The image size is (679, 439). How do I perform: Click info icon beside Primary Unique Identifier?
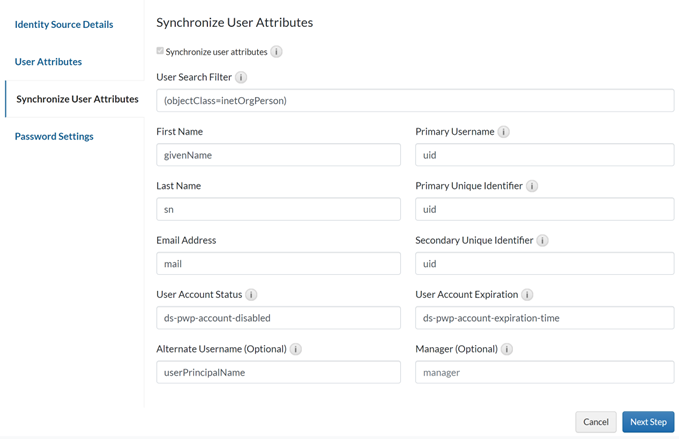point(532,186)
